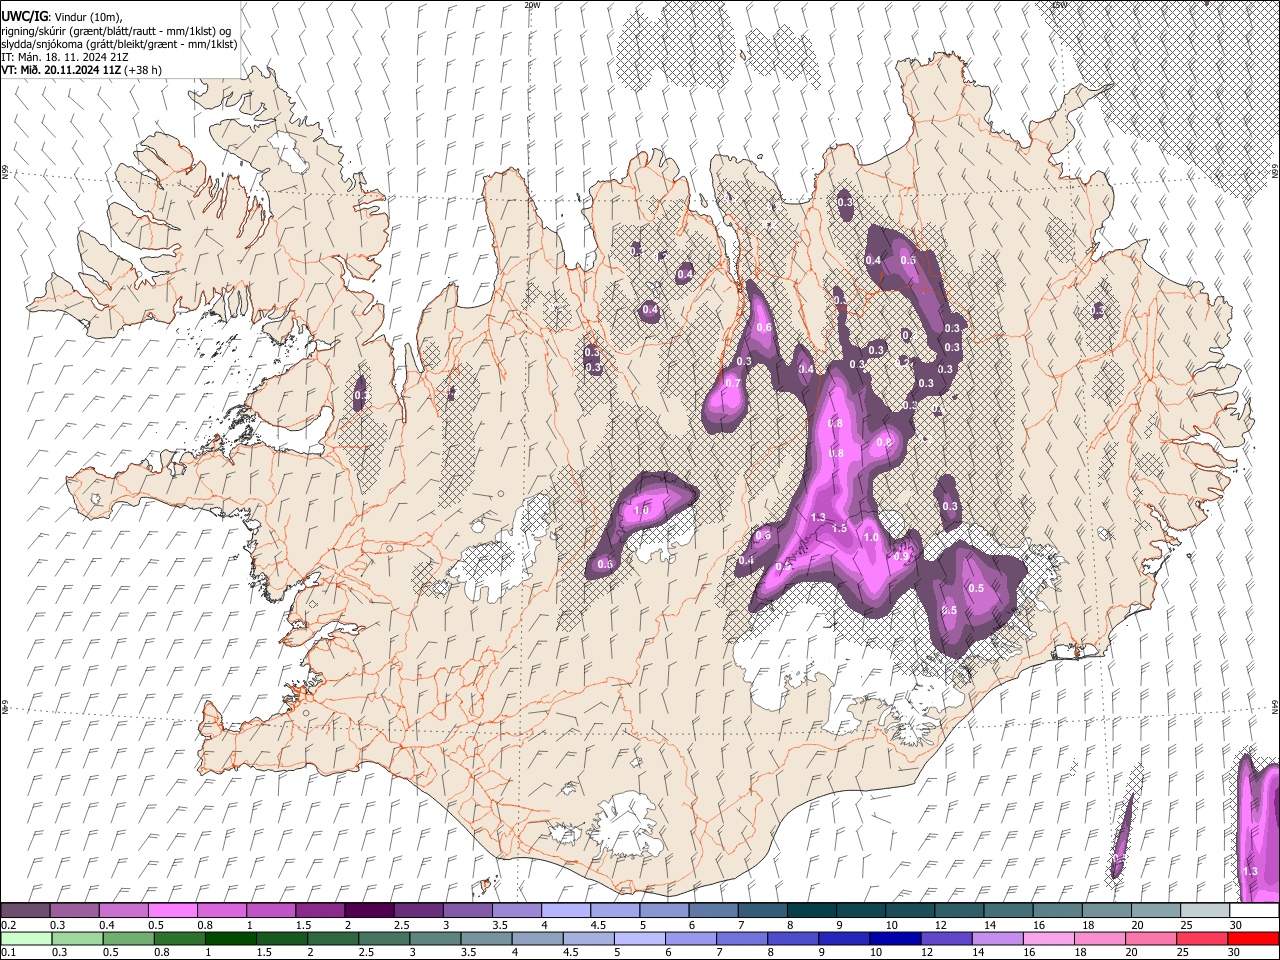1280x960 pixels.
Task: Click the lower legend swatch labeled 0.3
Action: pyautogui.click(x=77, y=938)
